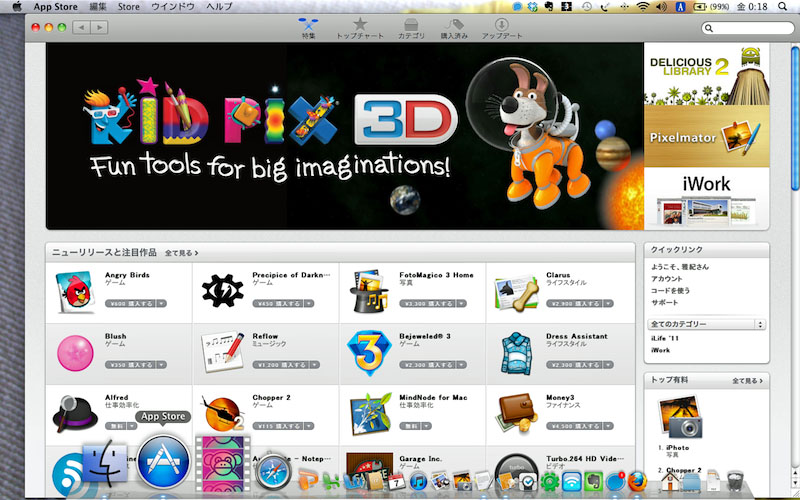Click 全て見る next to ニューリリースと注目作品
This screenshot has width=800, height=500.
click(x=181, y=253)
